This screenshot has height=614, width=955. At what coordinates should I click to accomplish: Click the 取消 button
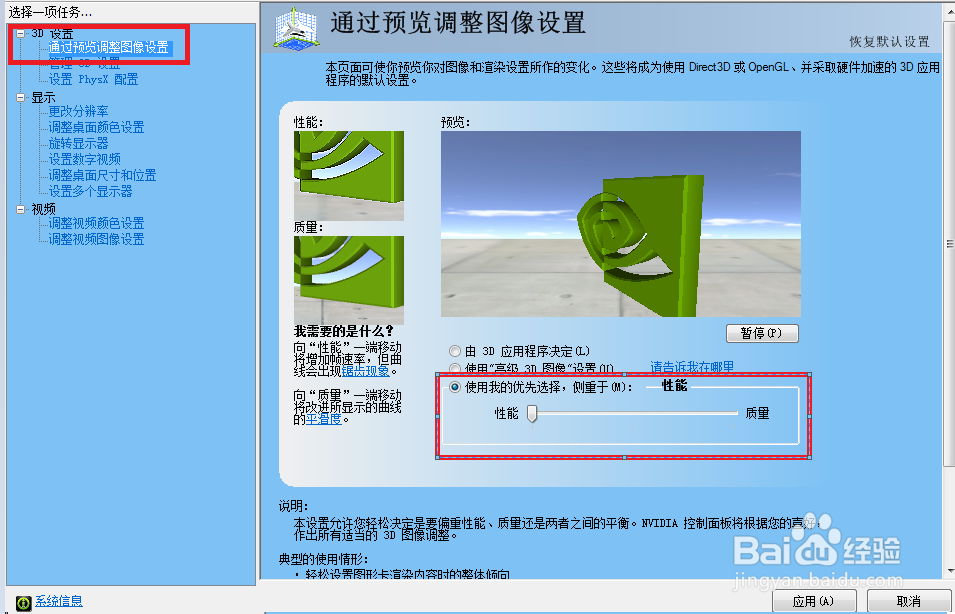tap(909, 601)
